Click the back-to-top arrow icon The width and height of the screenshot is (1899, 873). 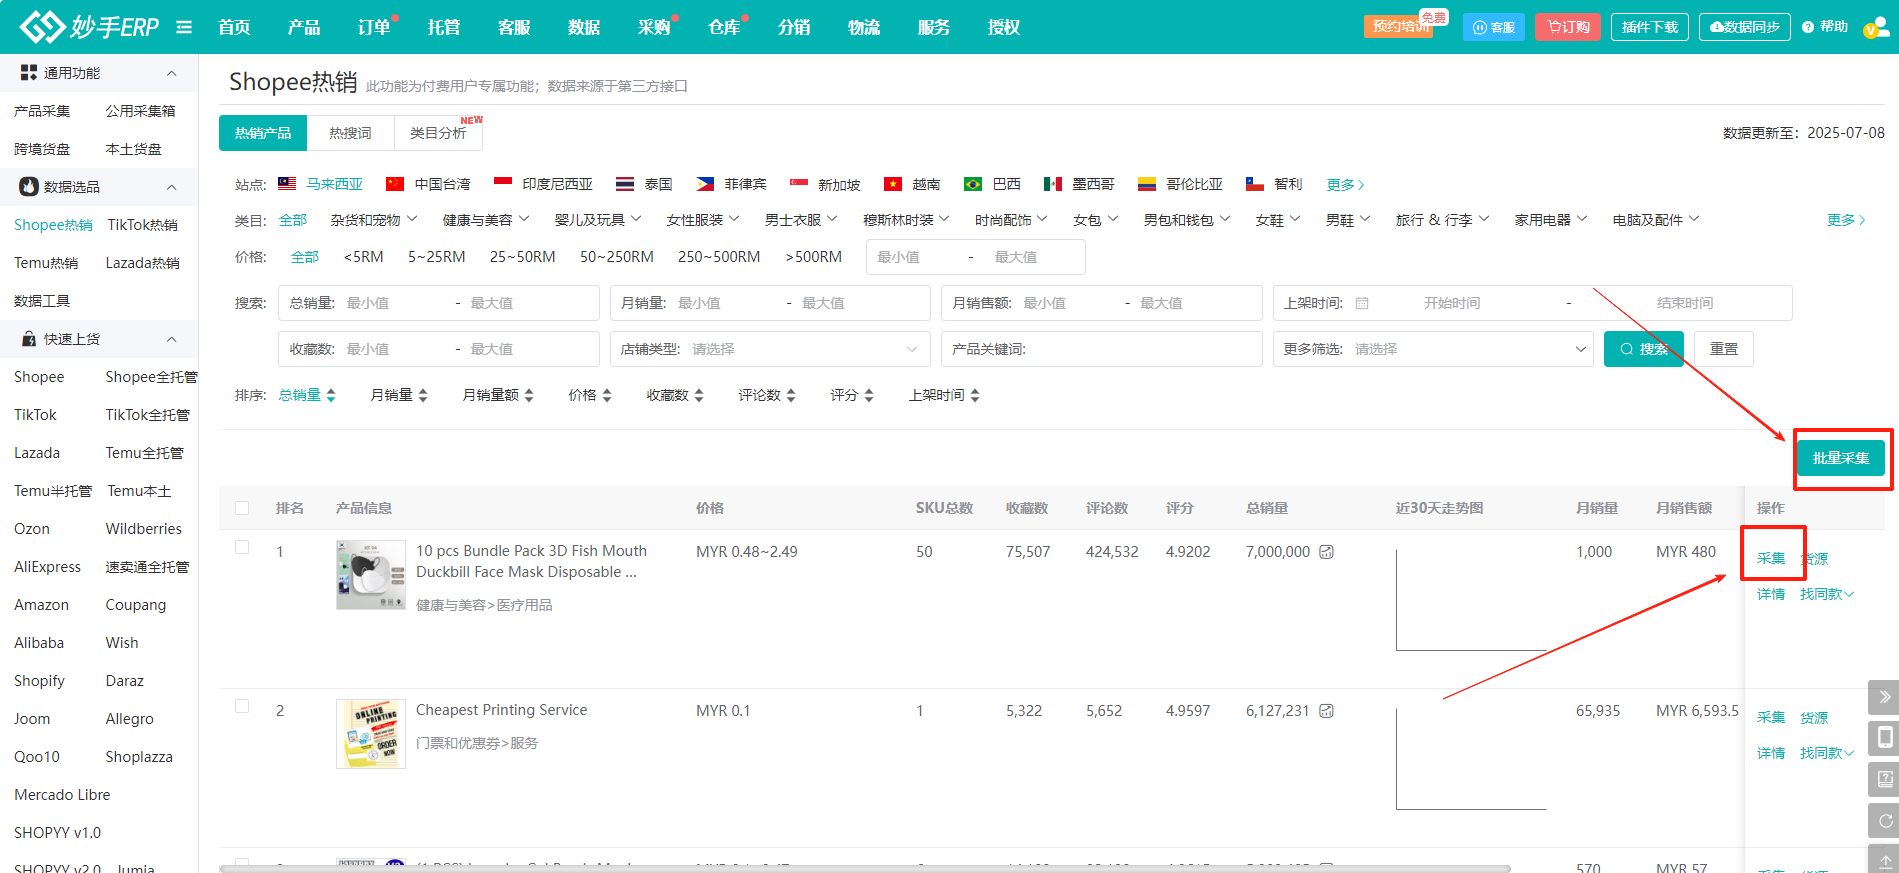1884,860
